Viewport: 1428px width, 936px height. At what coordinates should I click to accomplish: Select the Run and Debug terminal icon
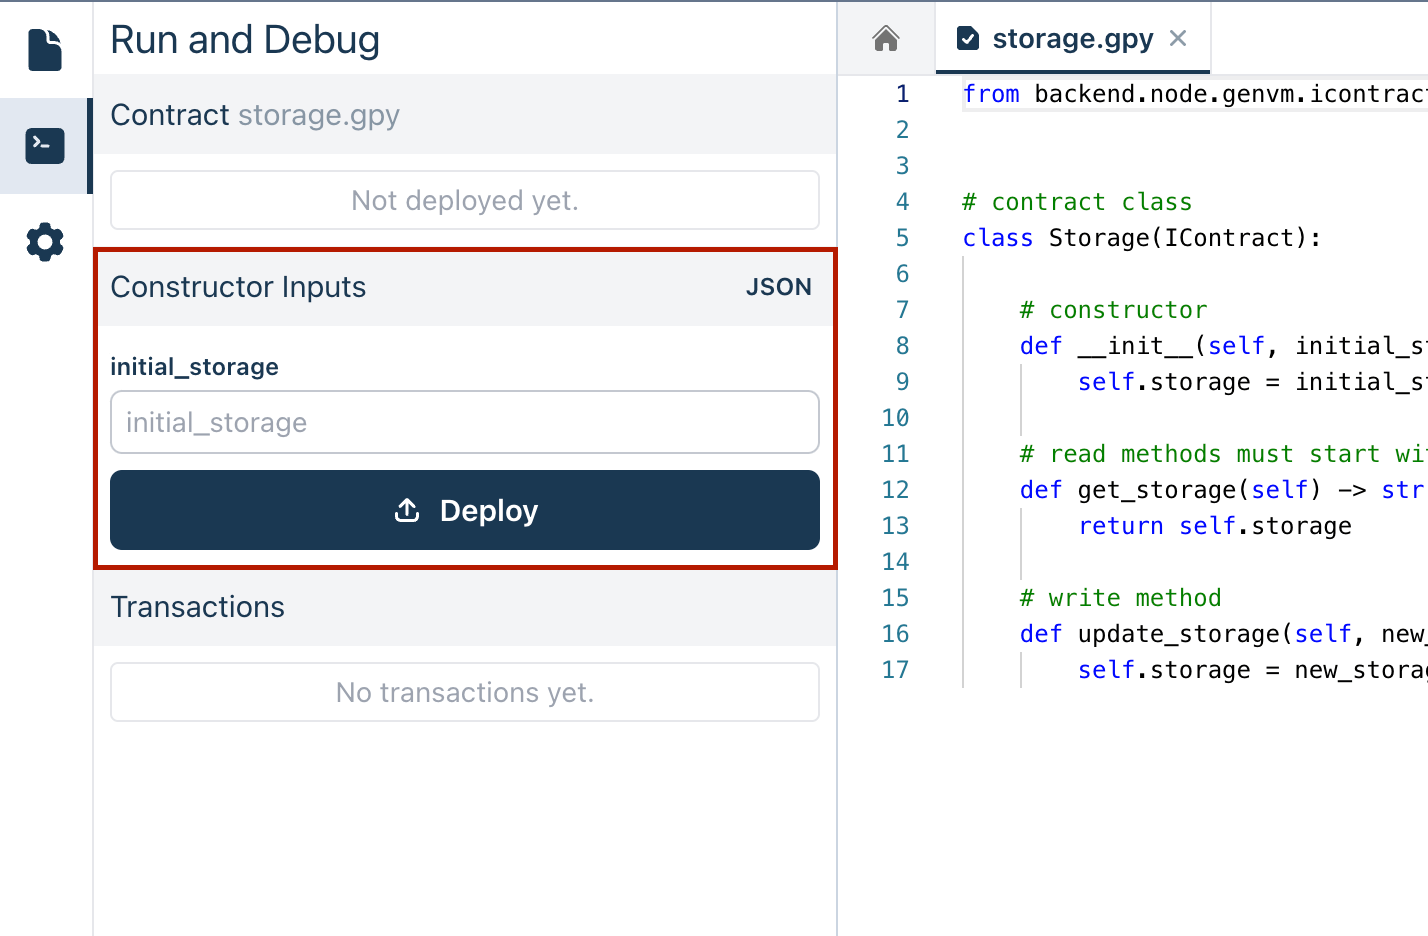coord(45,146)
